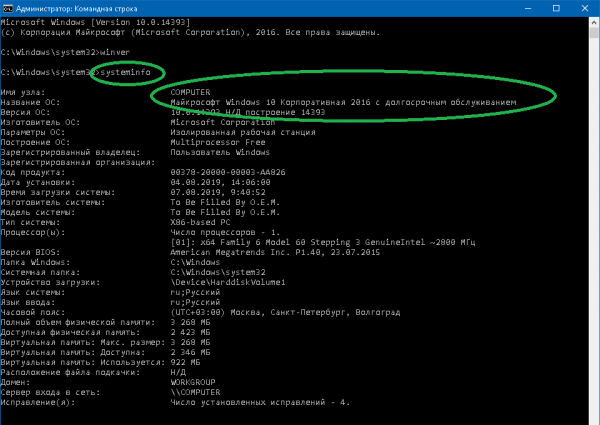Click the 'Домен:' label

(15, 382)
